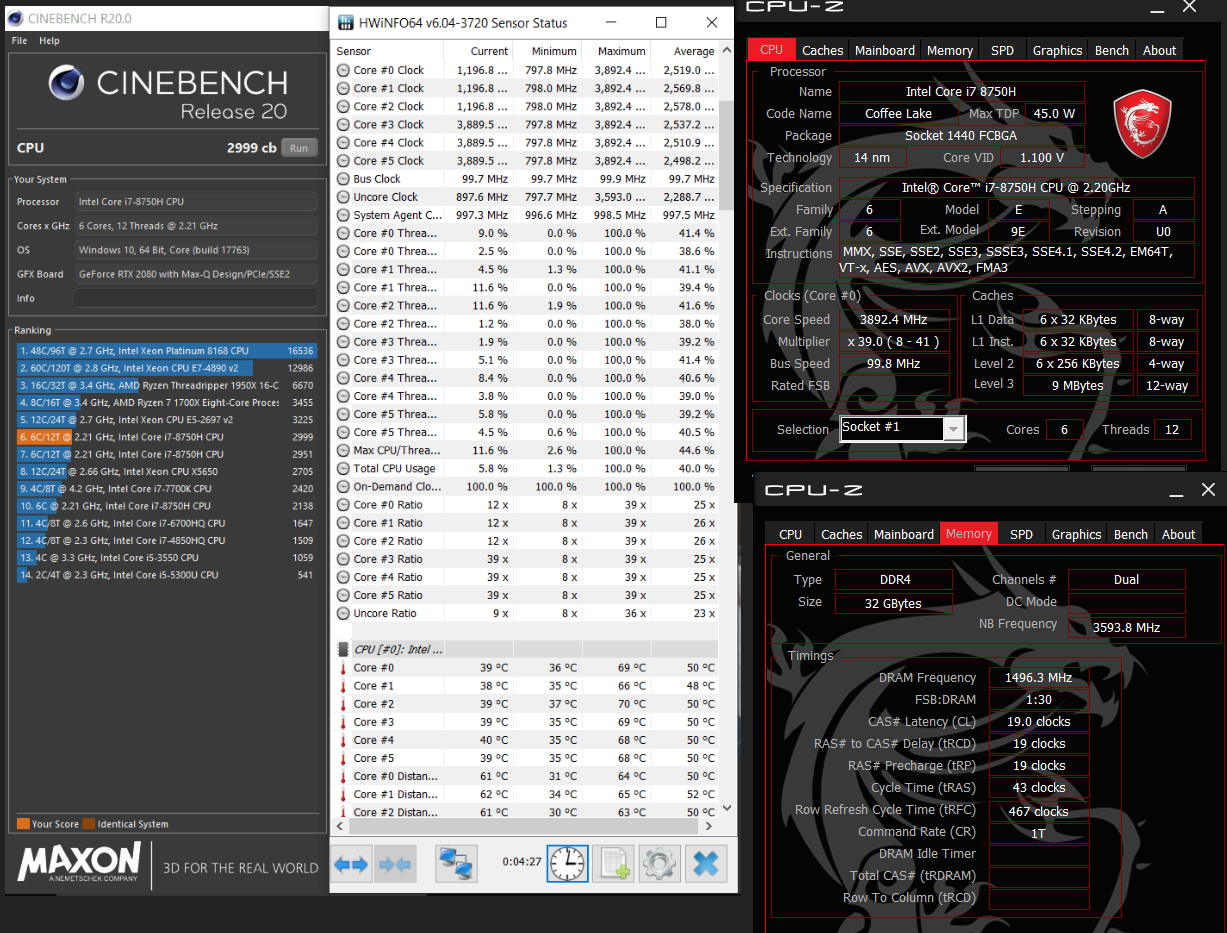Click the gauge icon beside Bus Clock
This screenshot has height=933, width=1227.
click(343, 179)
